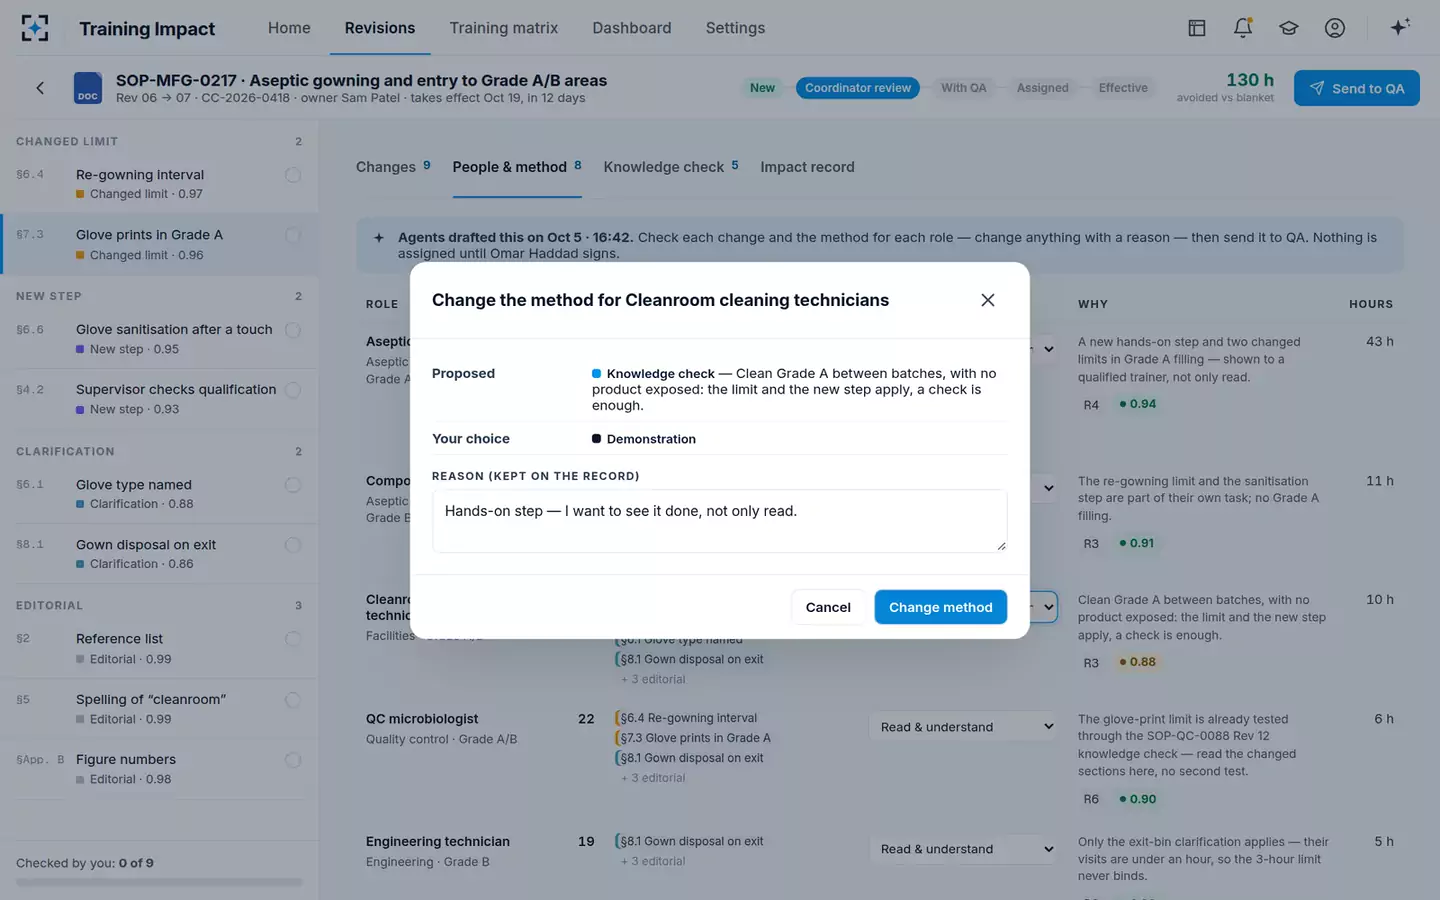
Task: Click the §6.4 Re-gowning interval tag in QC row
Action: [x=686, y=718]
